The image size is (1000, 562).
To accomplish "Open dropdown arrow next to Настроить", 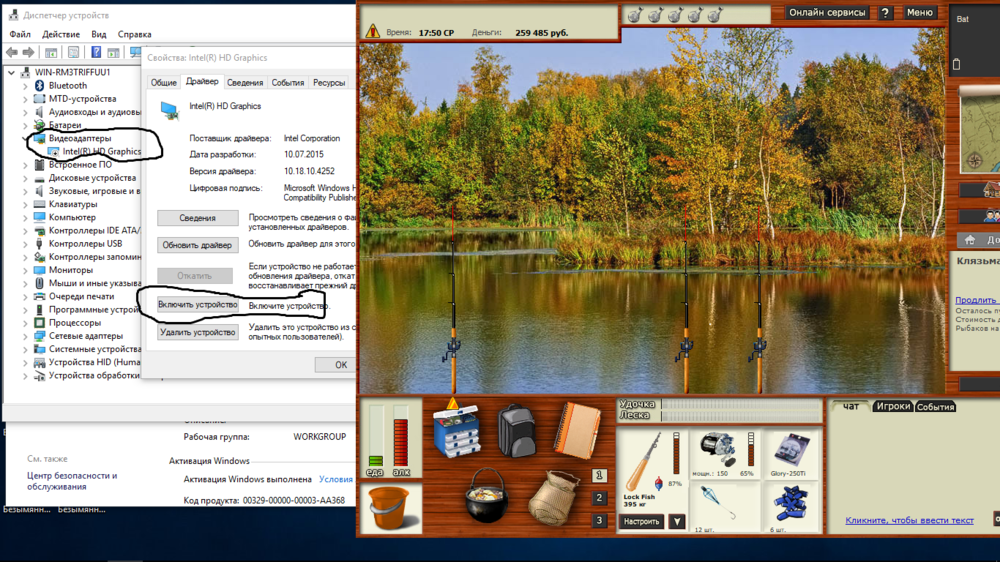I will click(677, 522).
